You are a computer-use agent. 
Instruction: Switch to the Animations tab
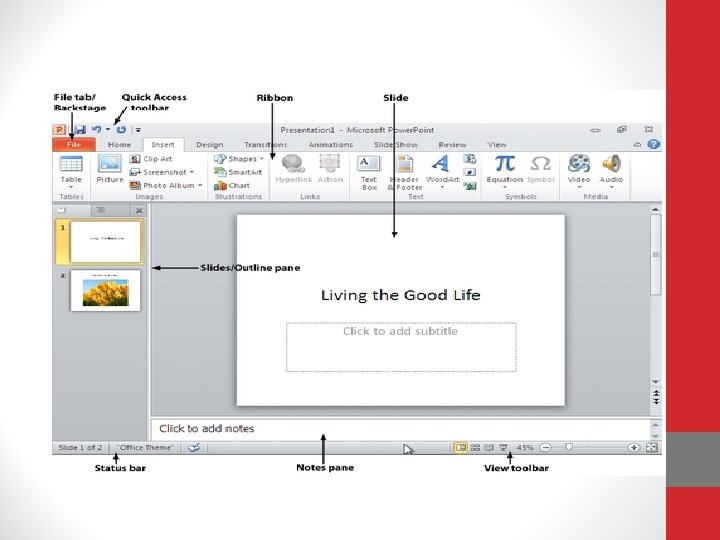(331, 145)
